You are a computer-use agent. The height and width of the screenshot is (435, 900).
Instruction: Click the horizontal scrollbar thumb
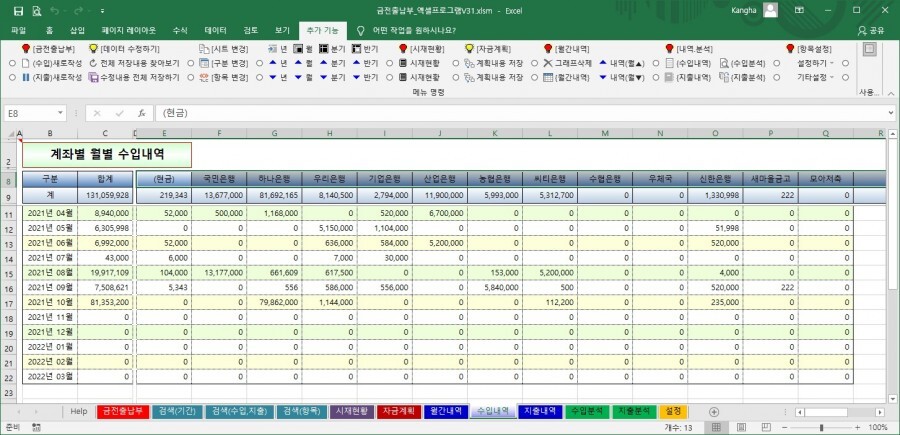pyautogui.click(x=826, y=412)
